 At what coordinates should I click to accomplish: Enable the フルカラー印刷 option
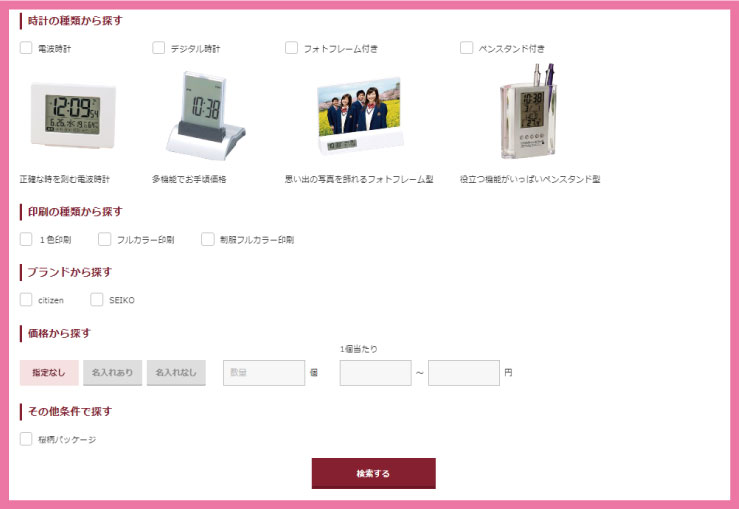coord(104,239)
